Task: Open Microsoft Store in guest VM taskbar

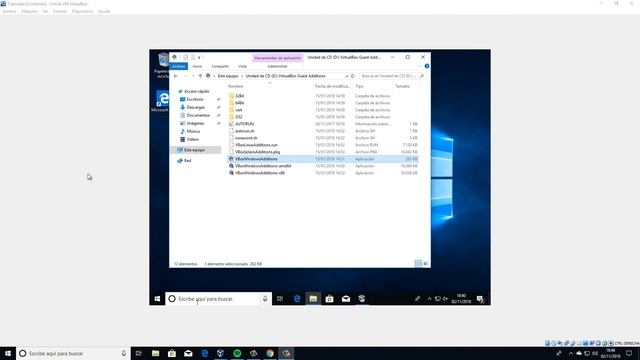Action: click(x=329, y=299)
